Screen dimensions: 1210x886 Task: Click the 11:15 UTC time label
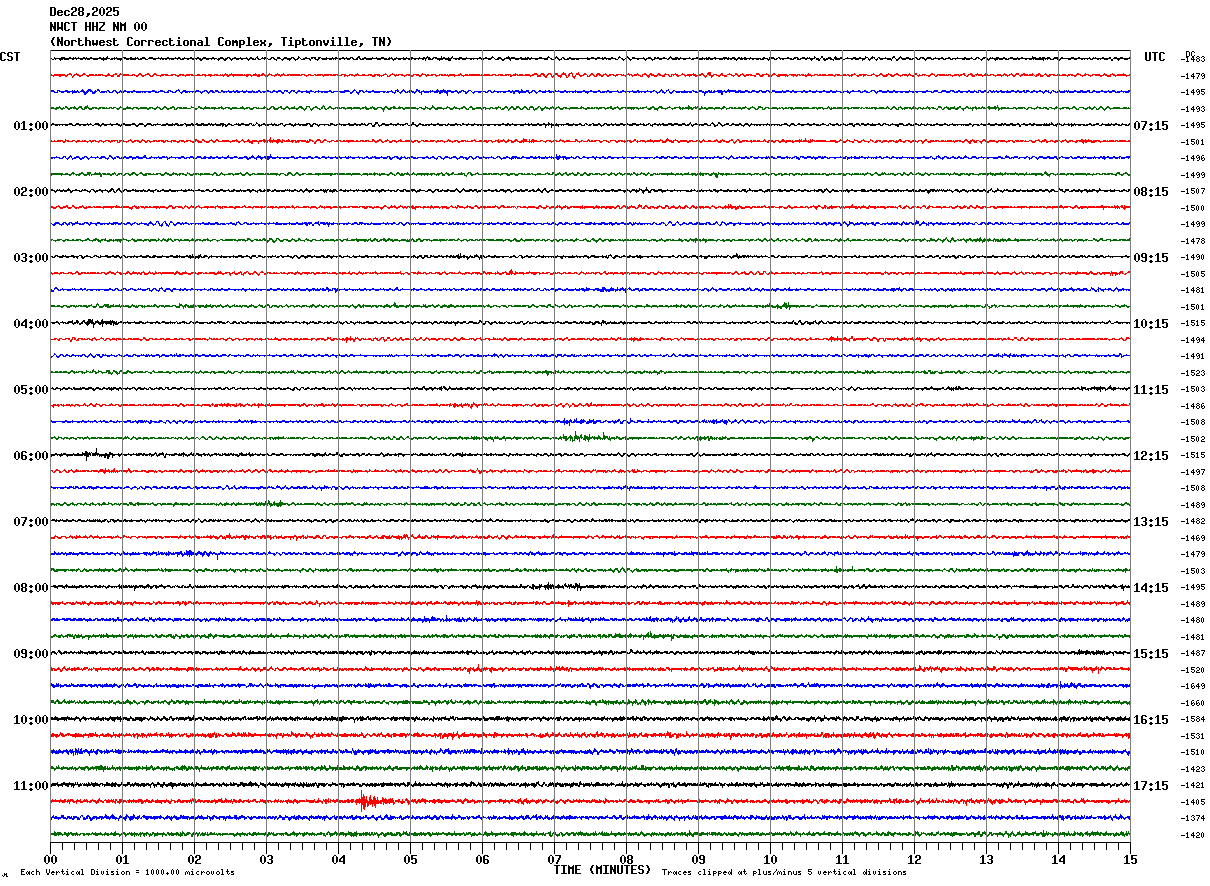[x=1151, y=390]
